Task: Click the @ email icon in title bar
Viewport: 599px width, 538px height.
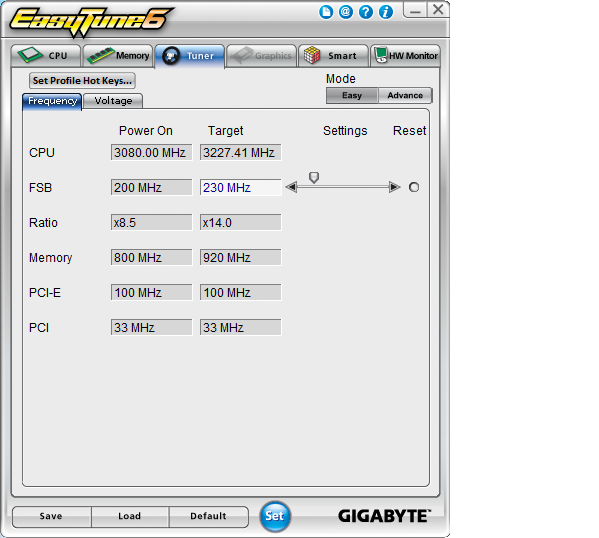Action: point(346,12)
